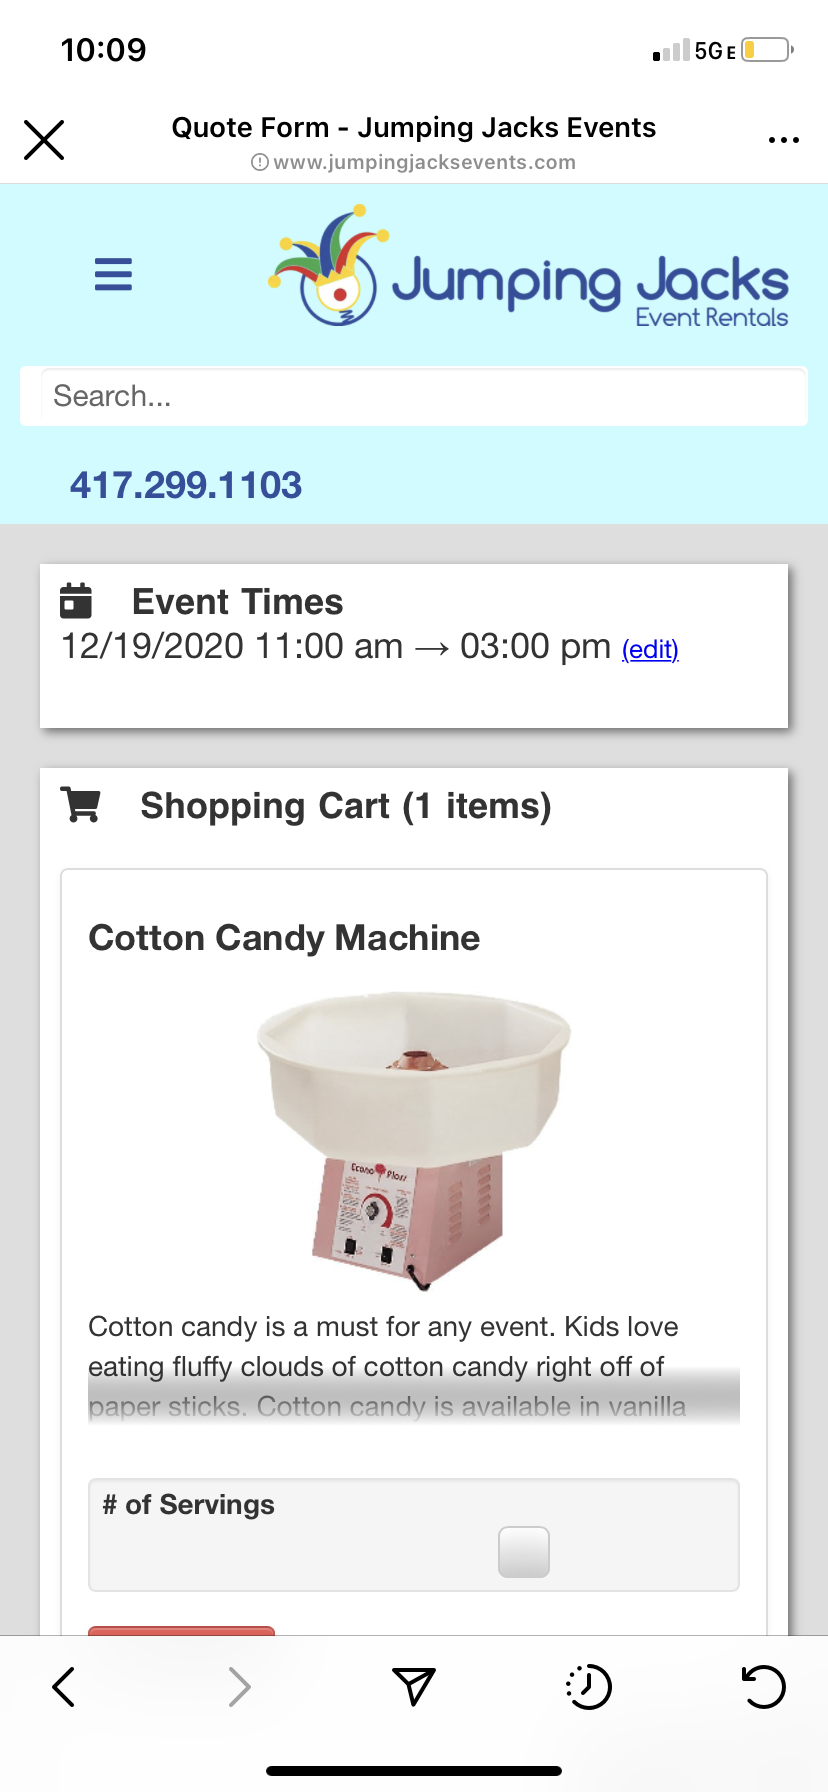Close the in-app browser with X
This screenshot has width=828, height=1792.
coord(44,140)
